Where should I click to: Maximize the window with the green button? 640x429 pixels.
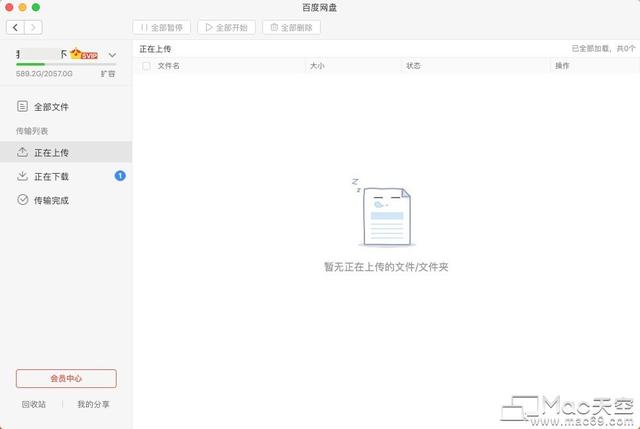[36, 7]
